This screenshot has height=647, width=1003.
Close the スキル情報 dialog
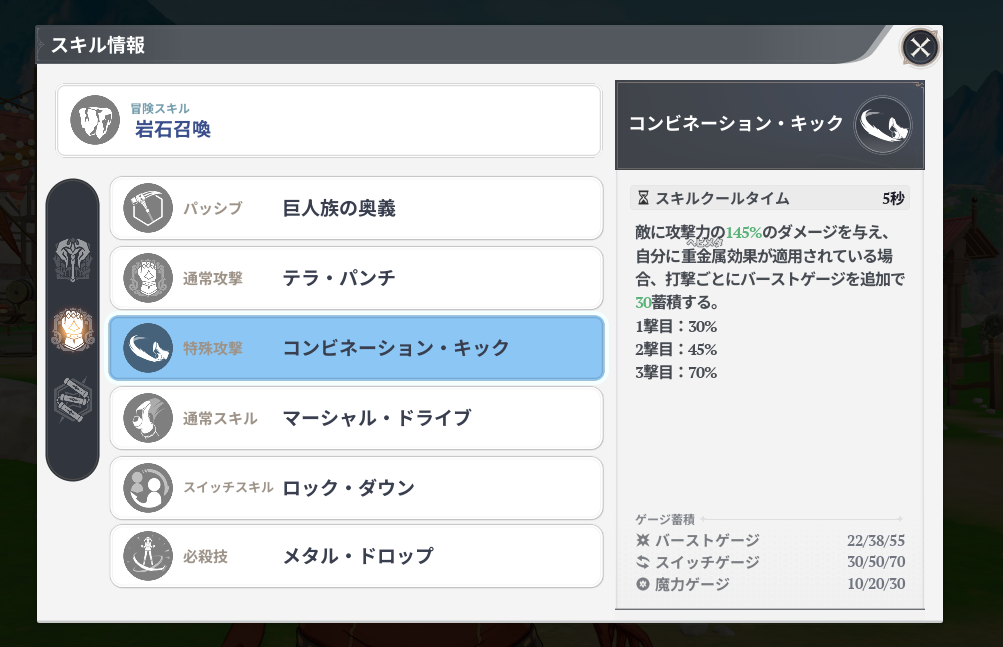coord(920,47)
